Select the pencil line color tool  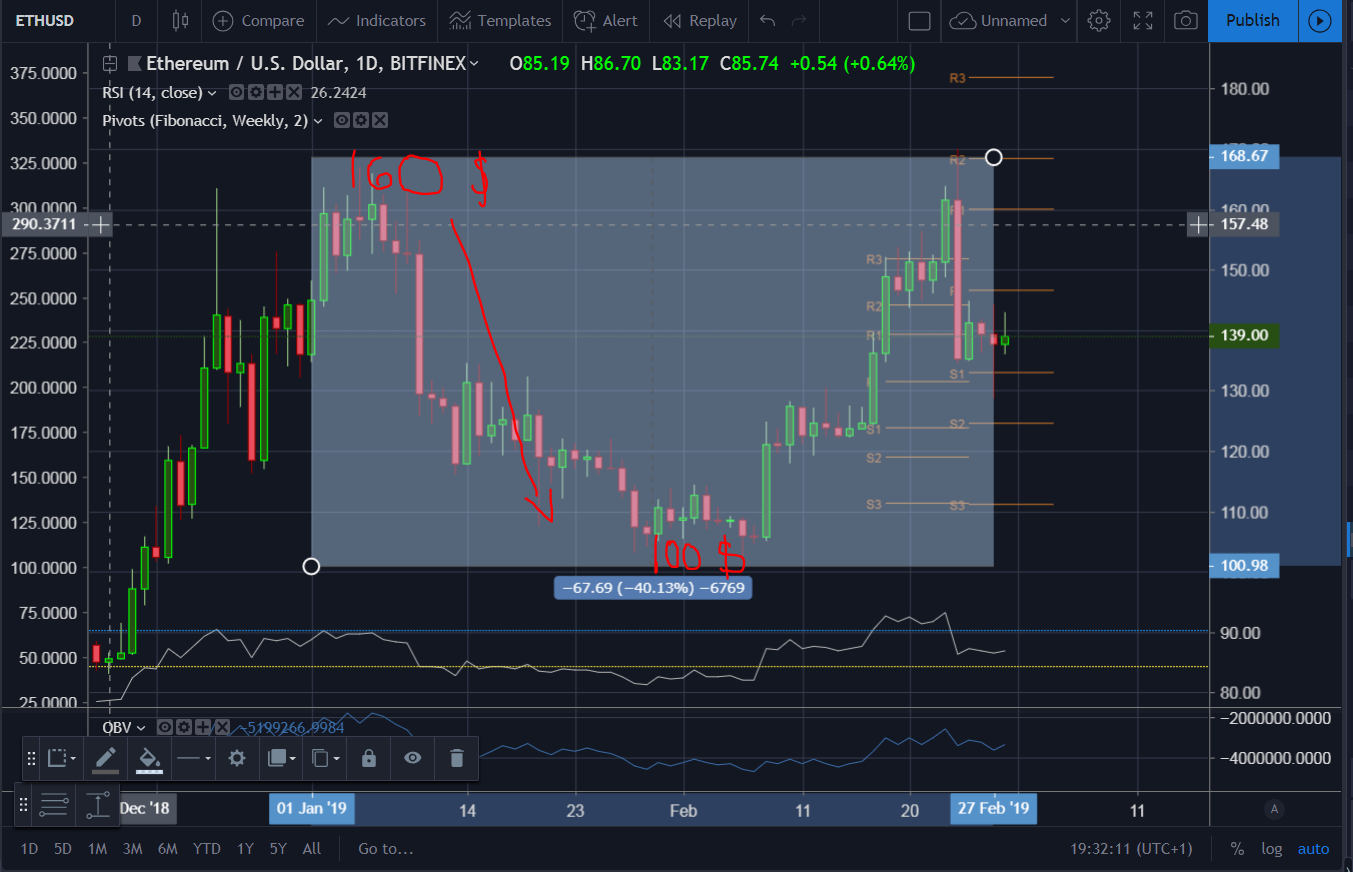coord(105,758)
